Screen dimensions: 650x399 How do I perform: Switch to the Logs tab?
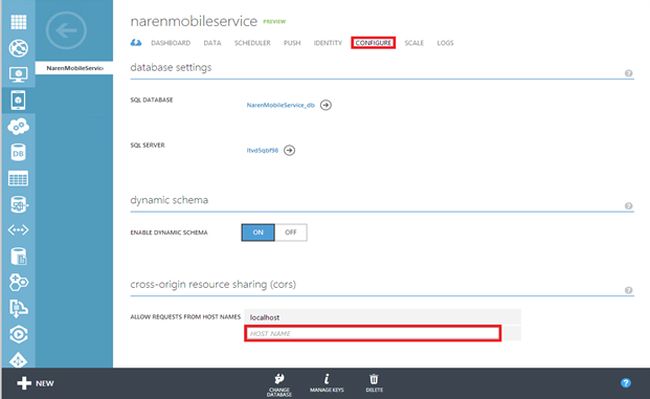point(445,43)
